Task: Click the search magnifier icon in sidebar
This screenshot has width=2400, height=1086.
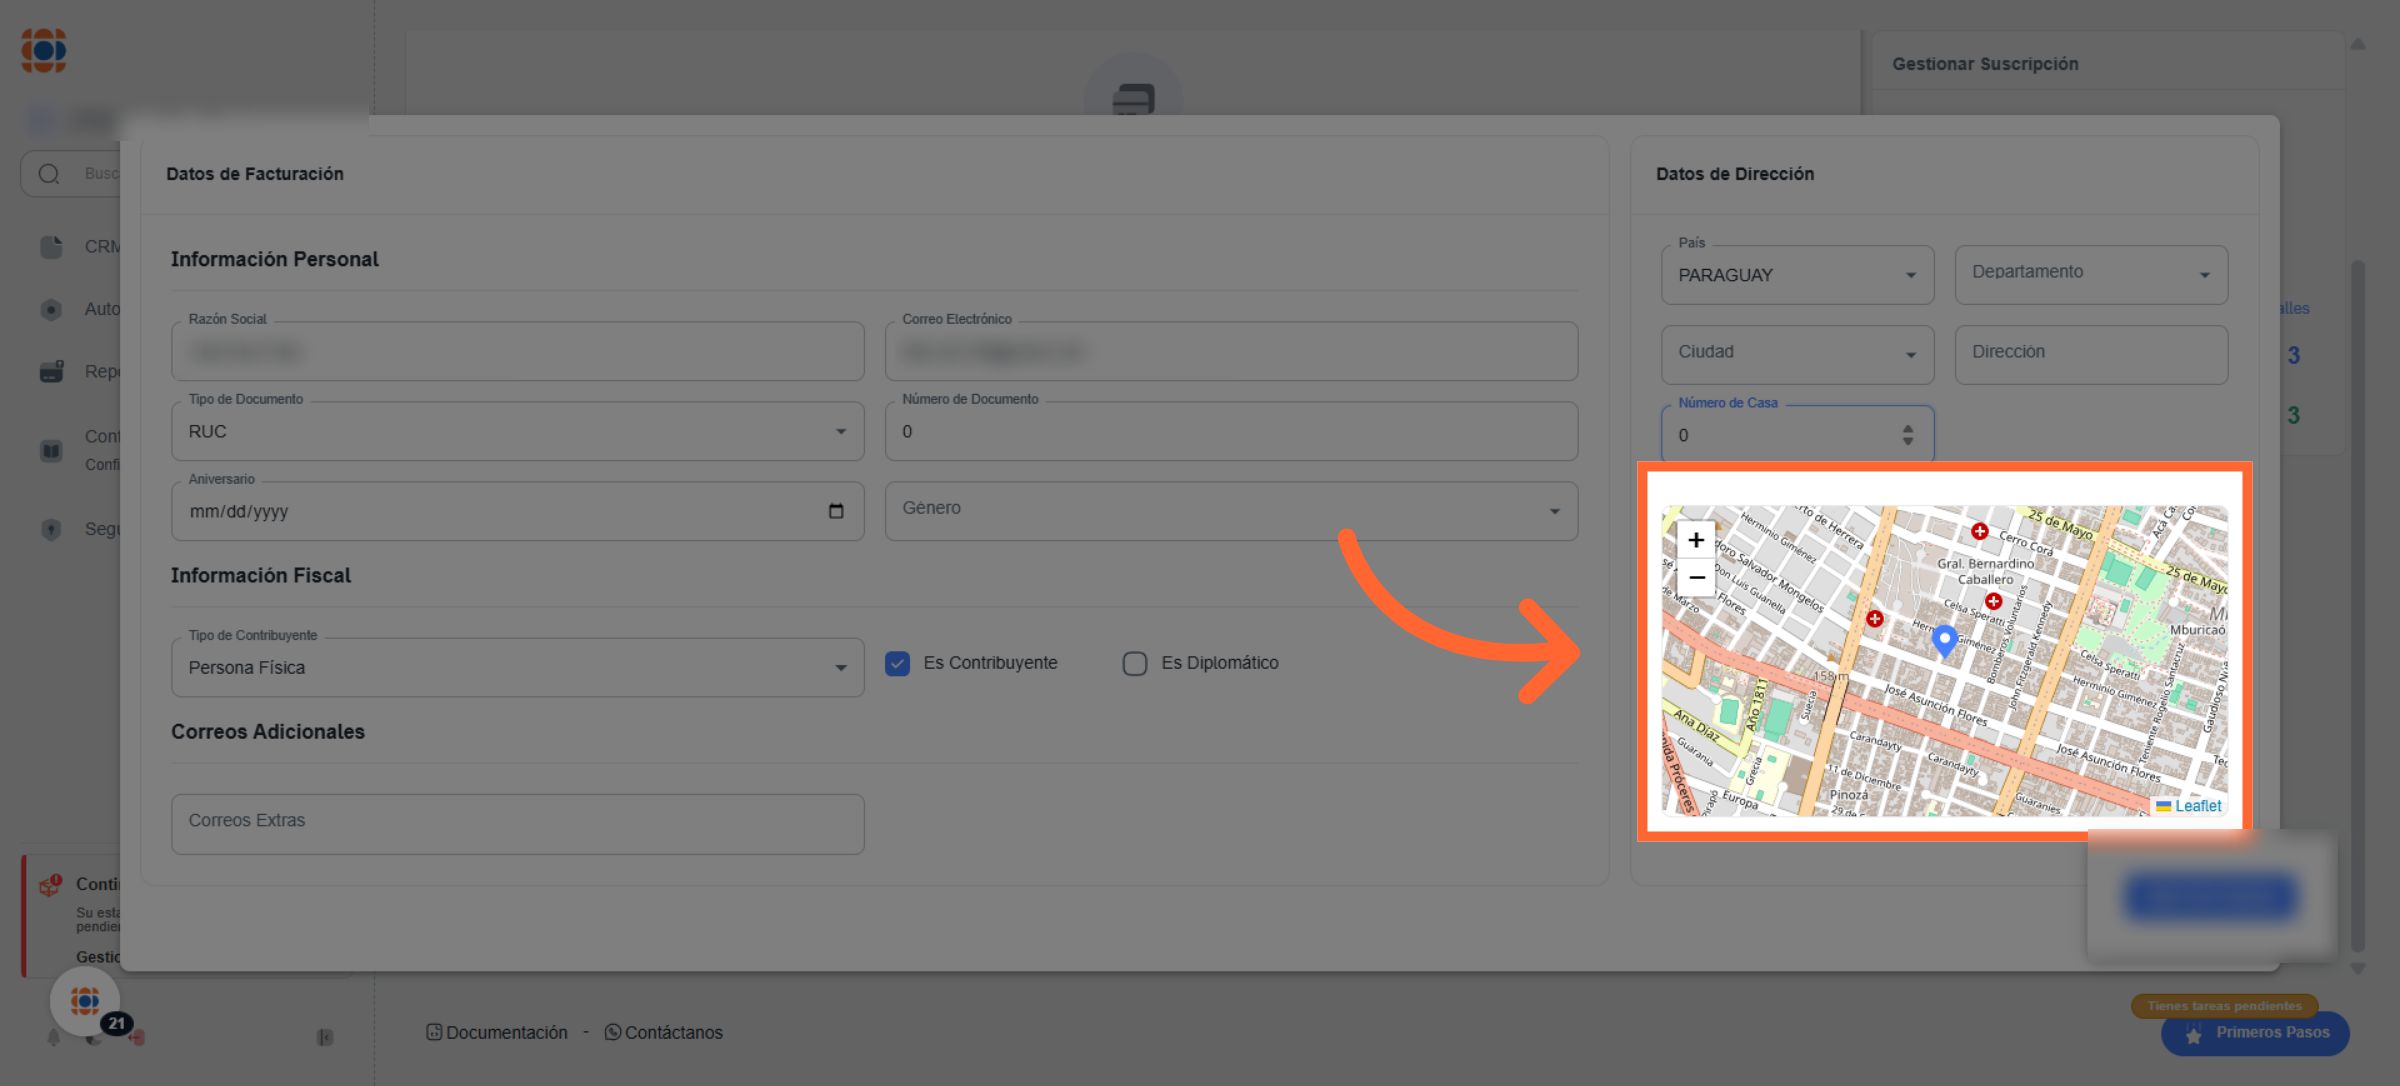Action: (49, 174)
